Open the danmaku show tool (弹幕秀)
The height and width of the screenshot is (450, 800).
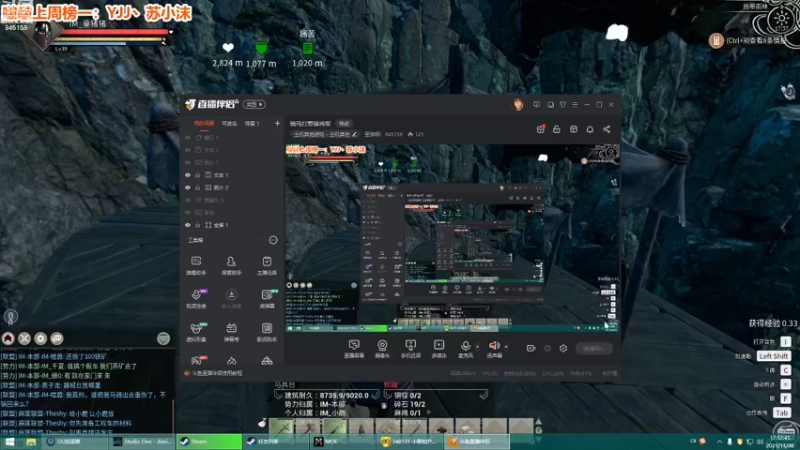[x=231, y=332]
